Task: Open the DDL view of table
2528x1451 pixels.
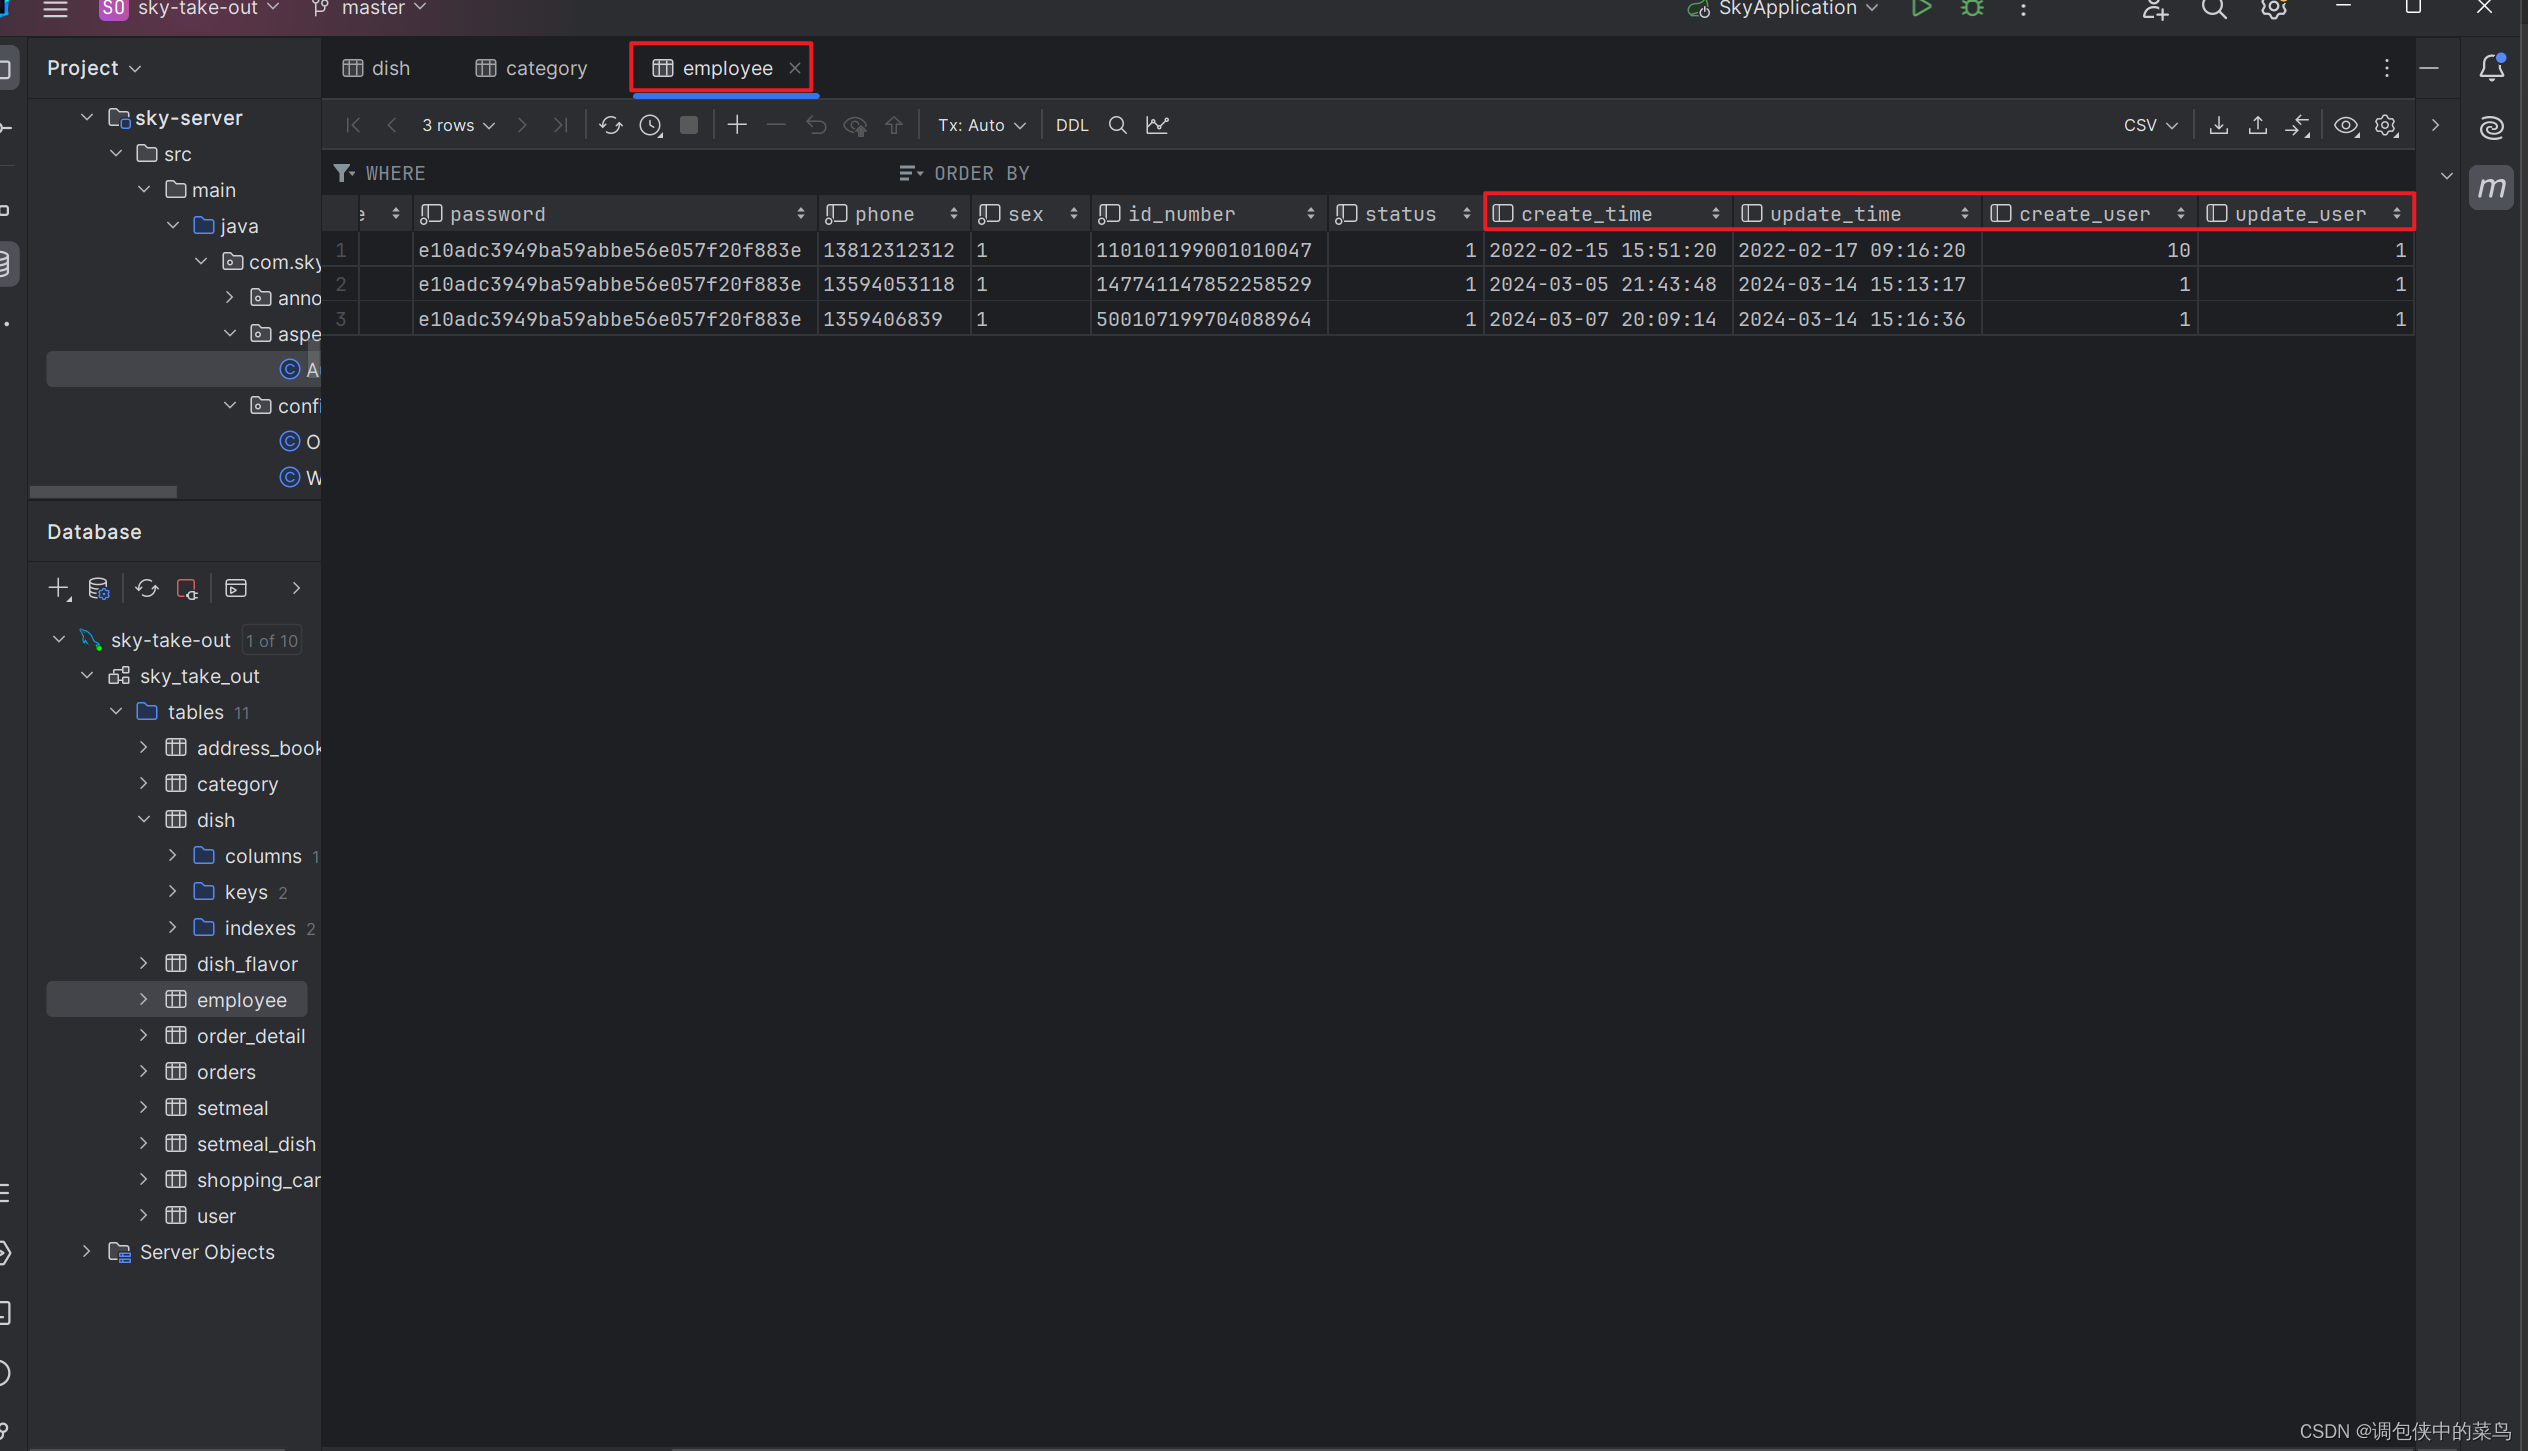Action: (1071, 125)
